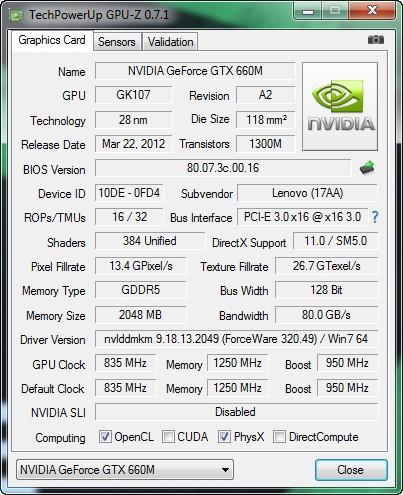Screen dimensions: 403x495
Task: Open the Validation tab
Action: (170, 42)
